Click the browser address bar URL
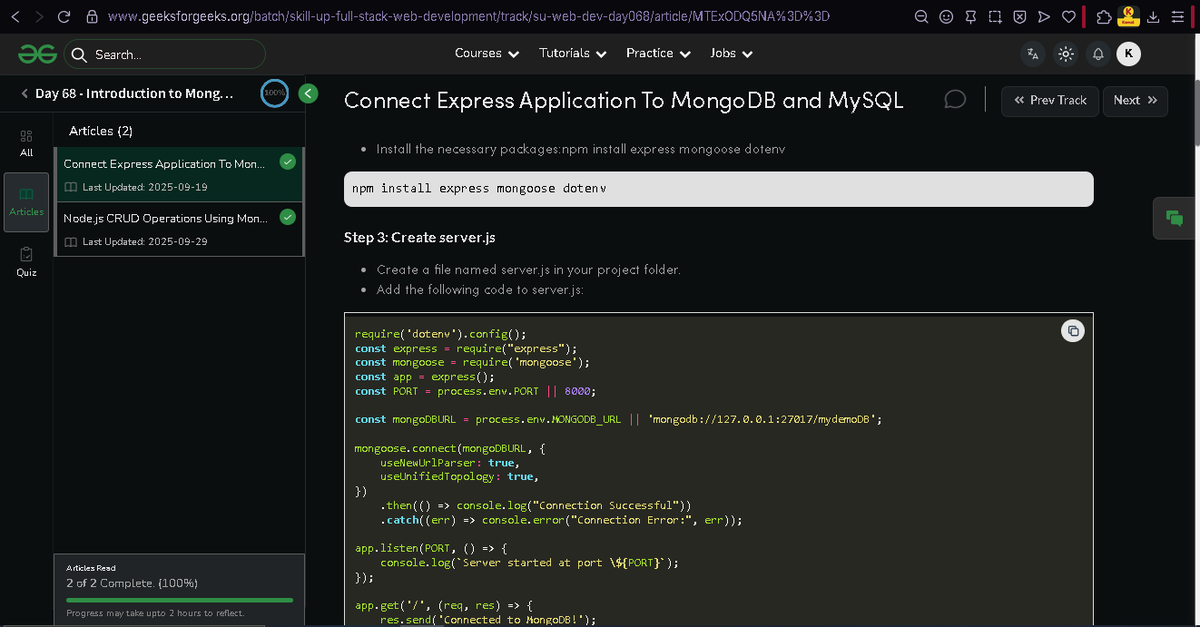 point(468,17)
